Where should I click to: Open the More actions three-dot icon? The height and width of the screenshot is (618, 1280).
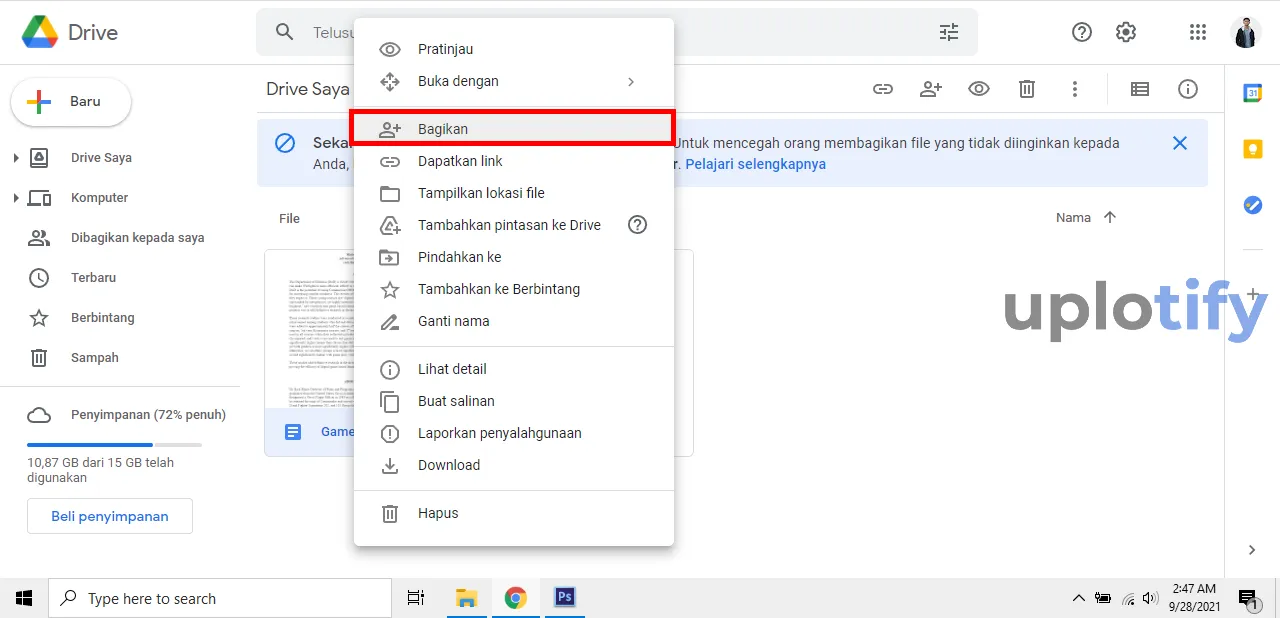1075,89
